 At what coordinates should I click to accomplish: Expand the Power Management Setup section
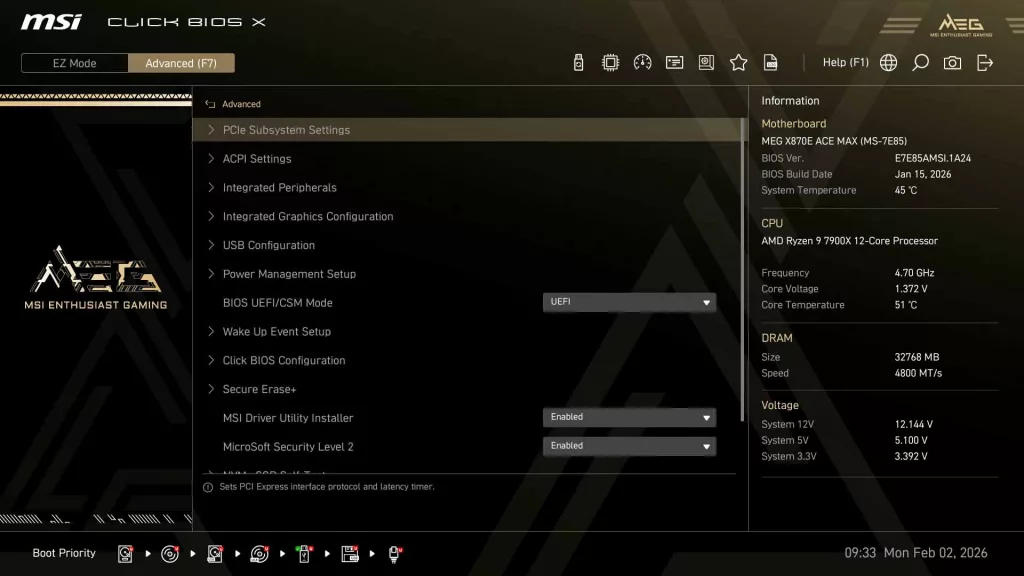pos(287,273)
